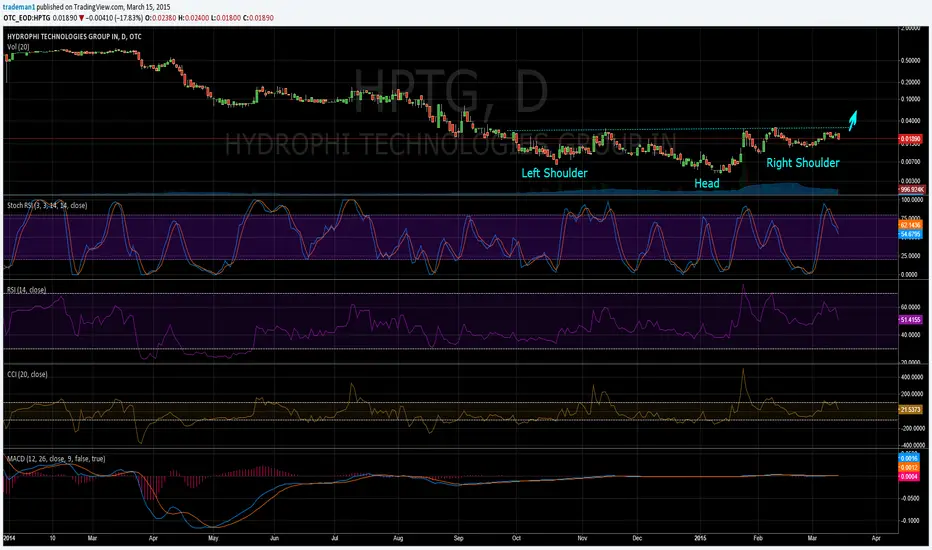Click the Jul label on time axis
This screenshot has width=932, height=550.
click(335, 538)
